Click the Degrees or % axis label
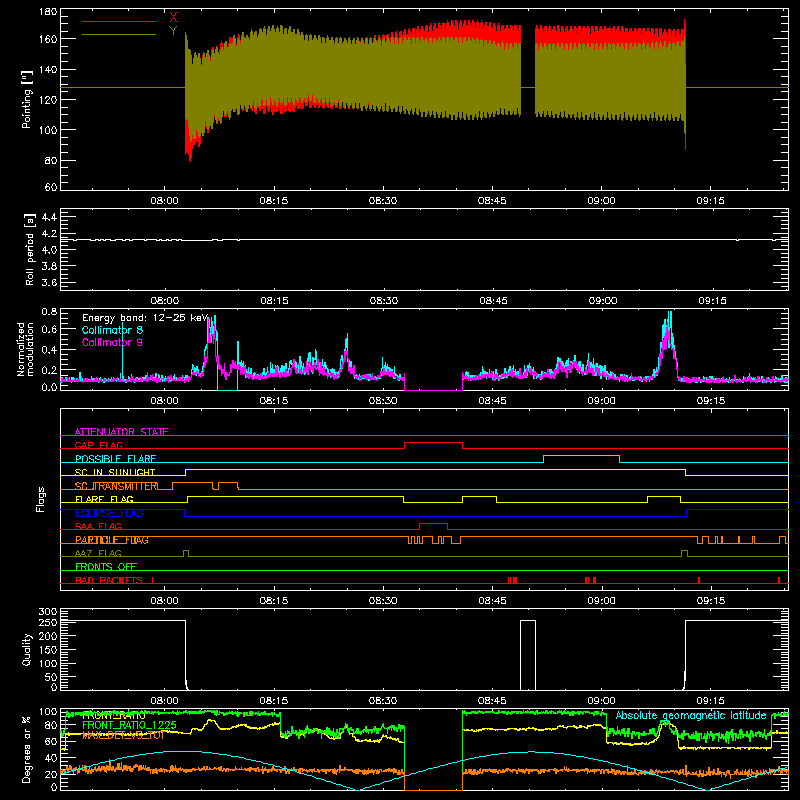The height and width of the screenshot is (800, 800). 27,749
